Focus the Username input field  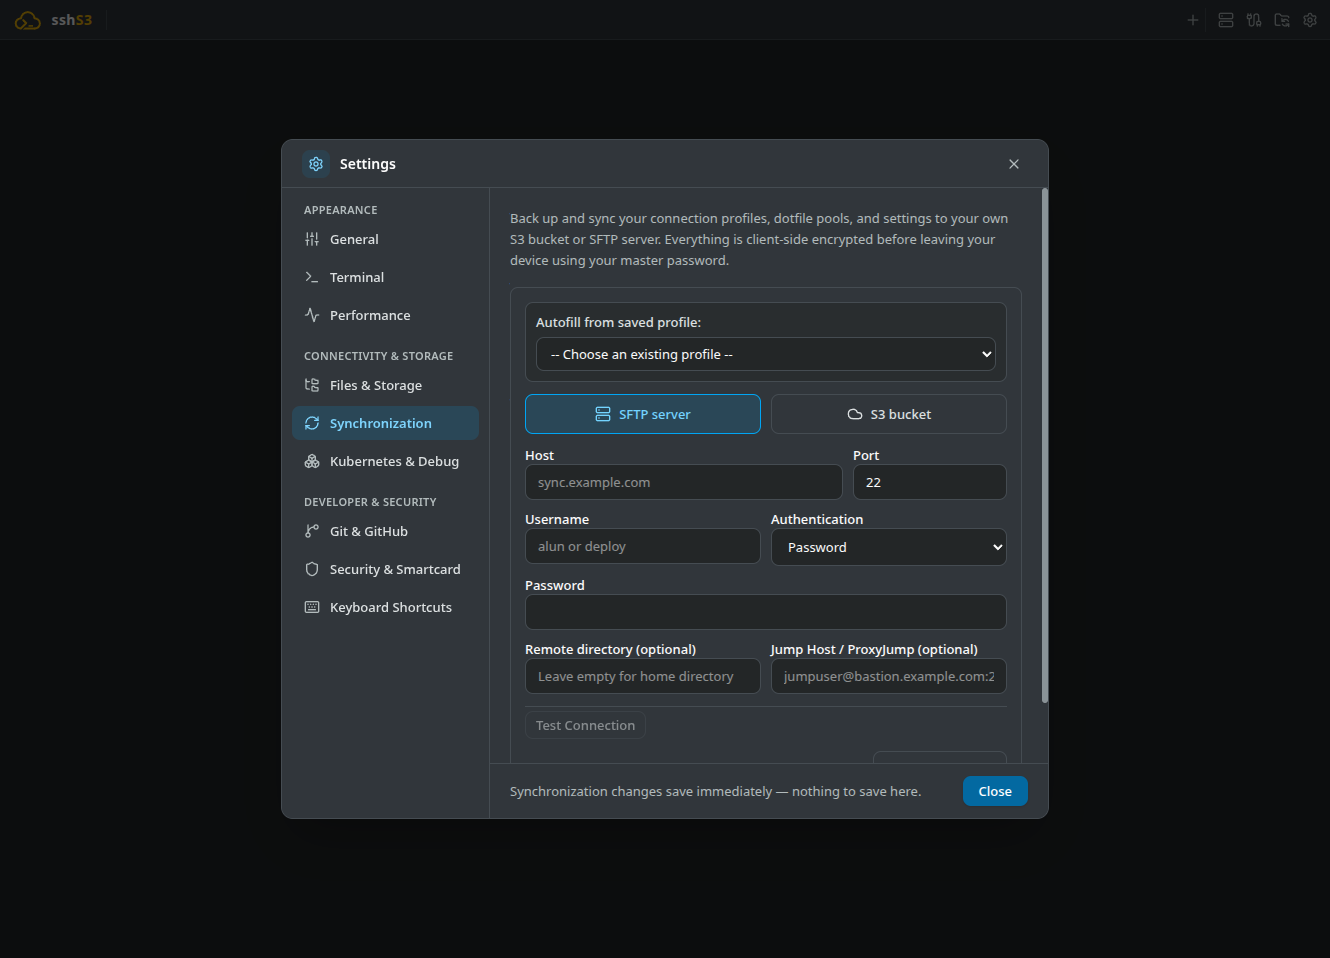pos(643,546)
